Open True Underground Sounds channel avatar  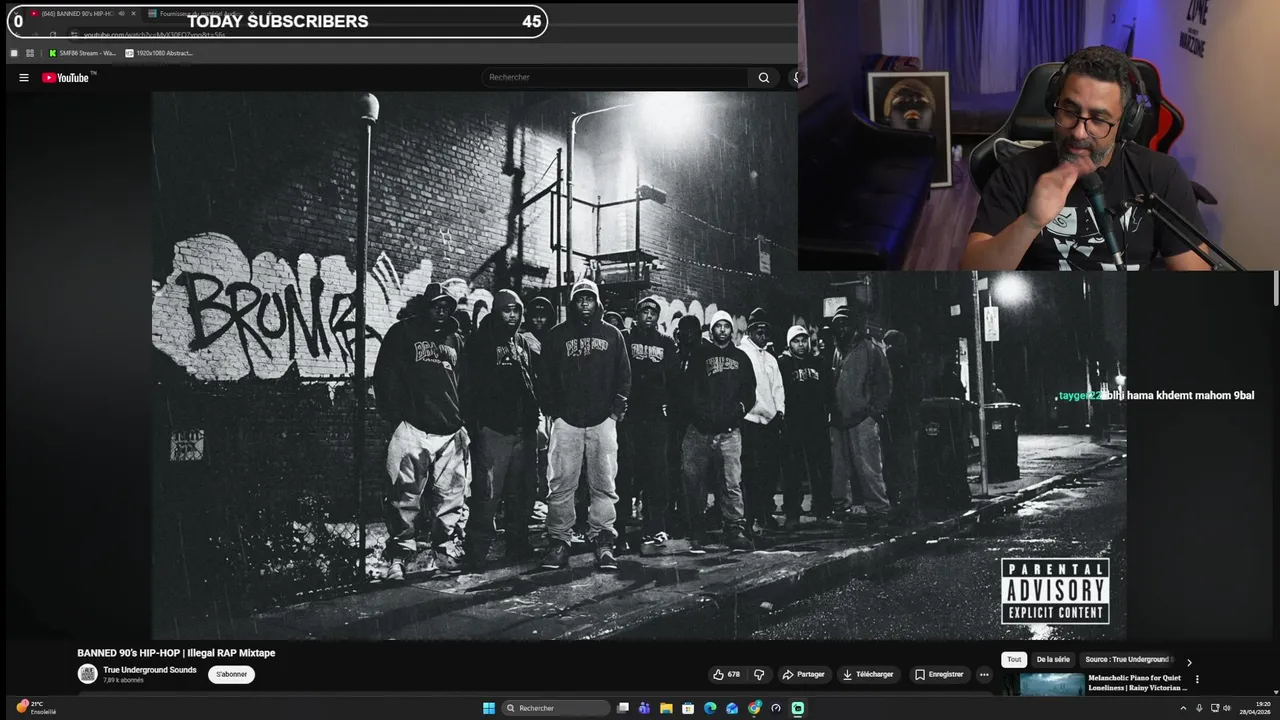[88, 674]
